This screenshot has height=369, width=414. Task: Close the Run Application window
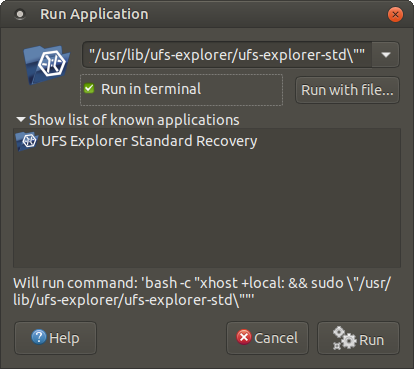(395, 14)
